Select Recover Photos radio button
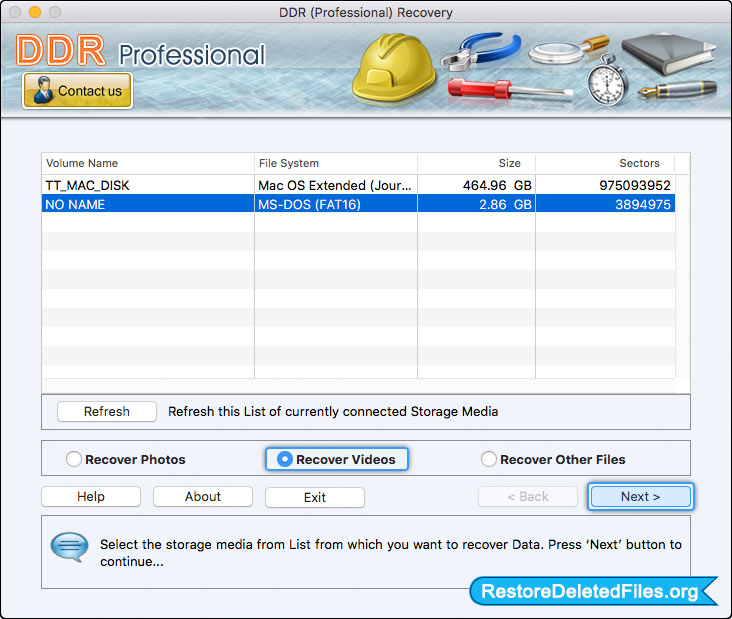This screenshot has height=619, width=732. coord(74,459)
